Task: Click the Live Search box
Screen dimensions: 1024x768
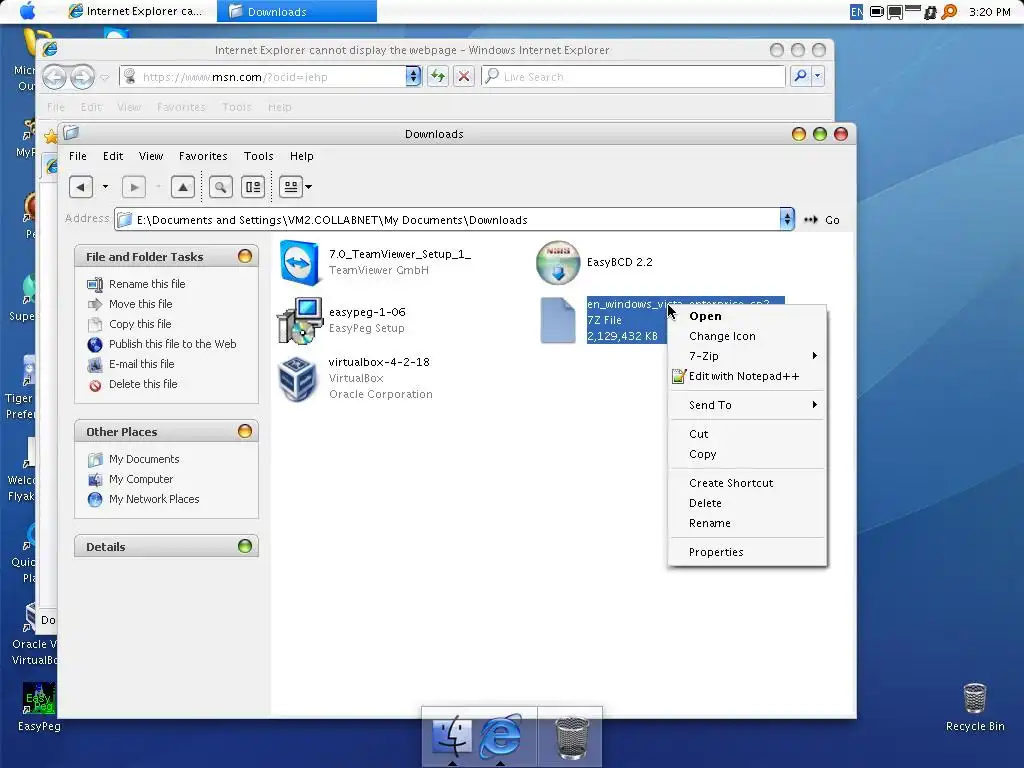Action: 633,76
